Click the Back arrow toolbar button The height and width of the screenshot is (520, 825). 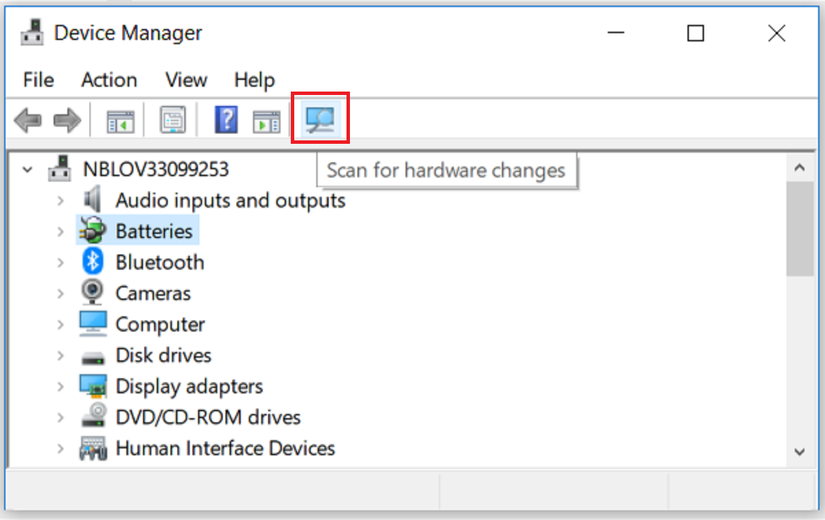tap(28, 120)
